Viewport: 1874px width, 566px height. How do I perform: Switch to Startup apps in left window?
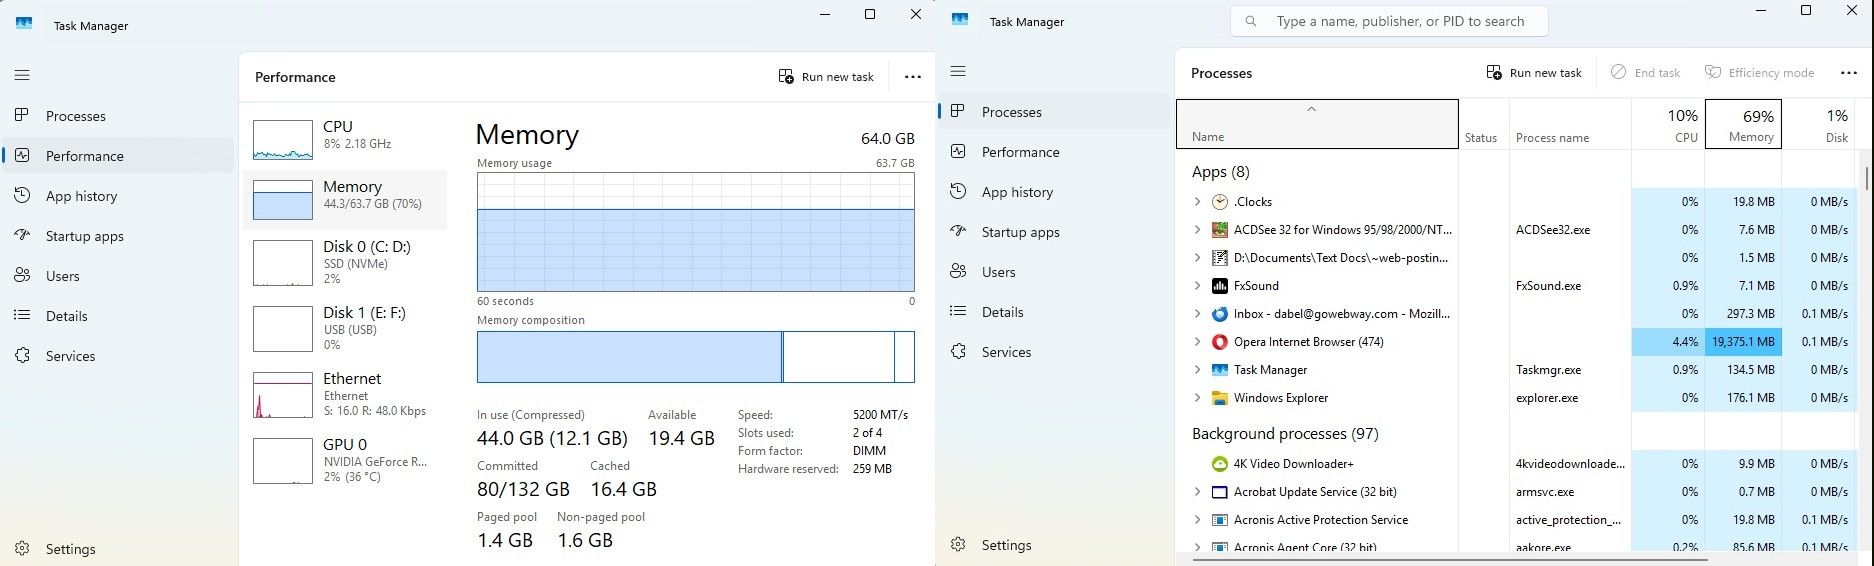[84, 236]
